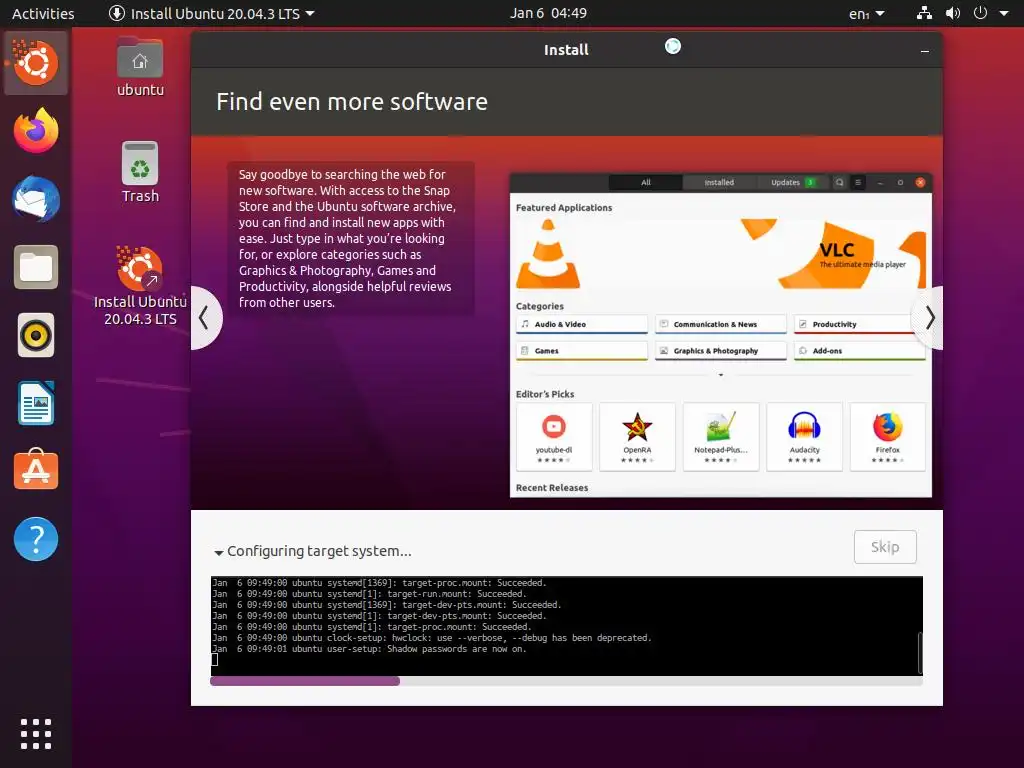Click the hwclock deprecated log line
1024x768 pixels.
pos(432,638)
